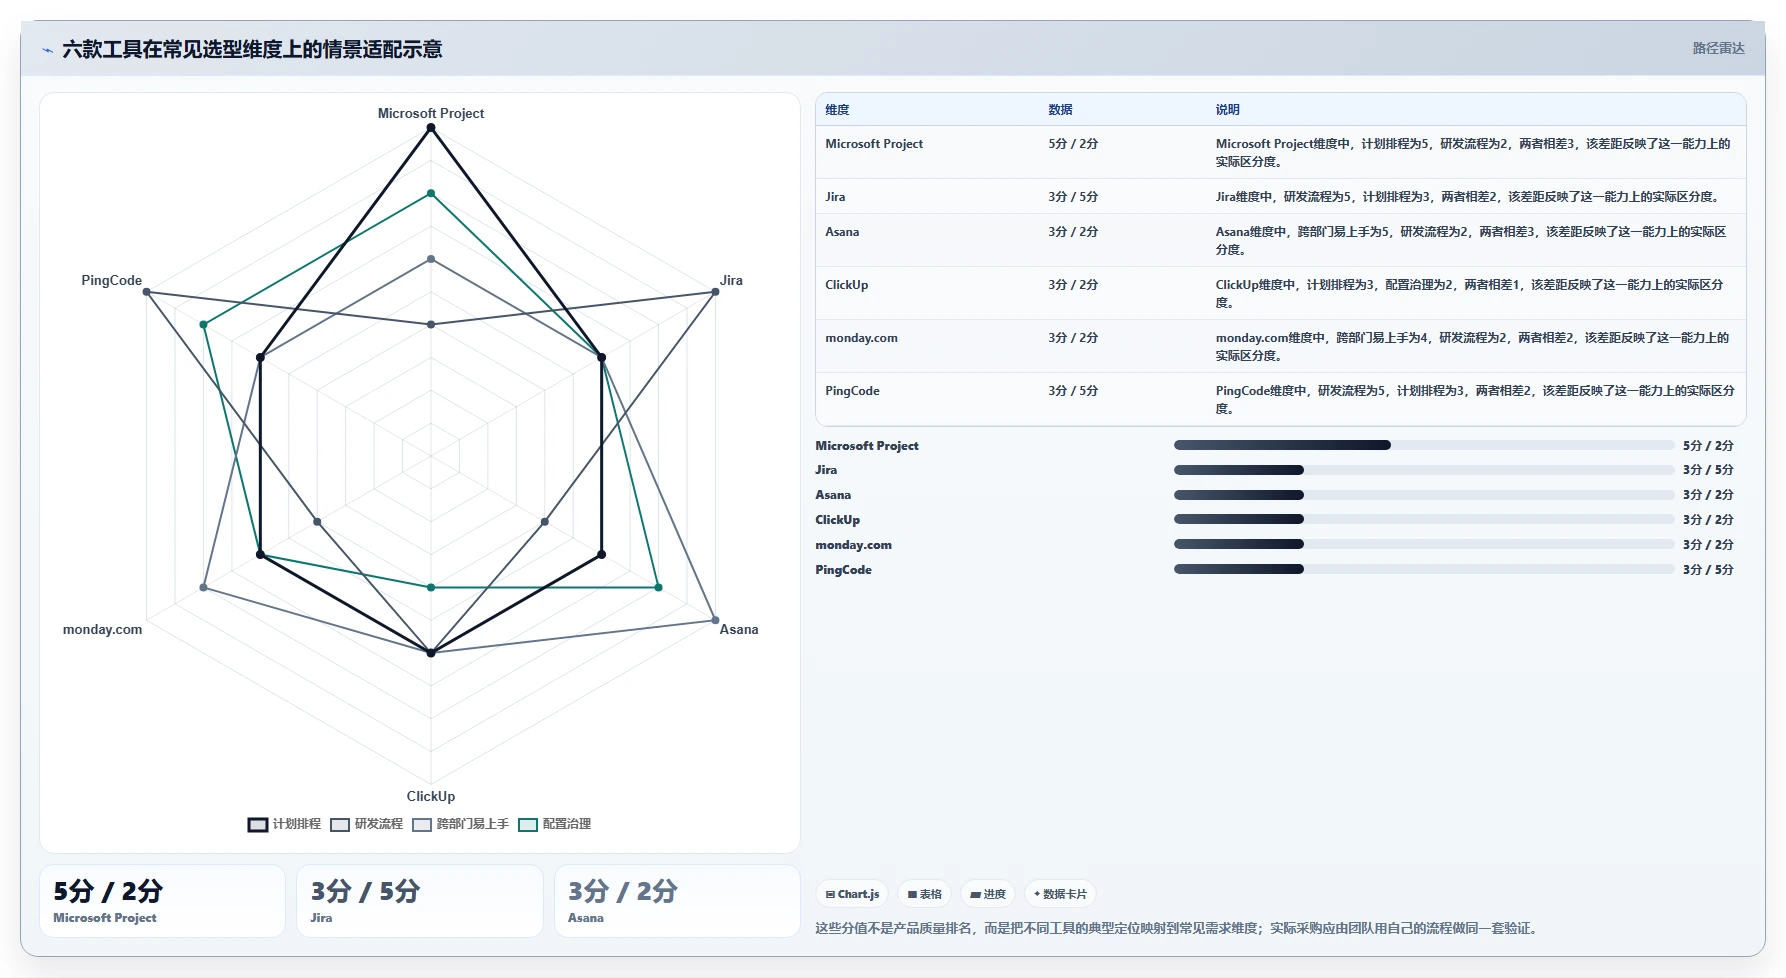Open the Asana 3分 / 2分 summary card

[677, 901]
